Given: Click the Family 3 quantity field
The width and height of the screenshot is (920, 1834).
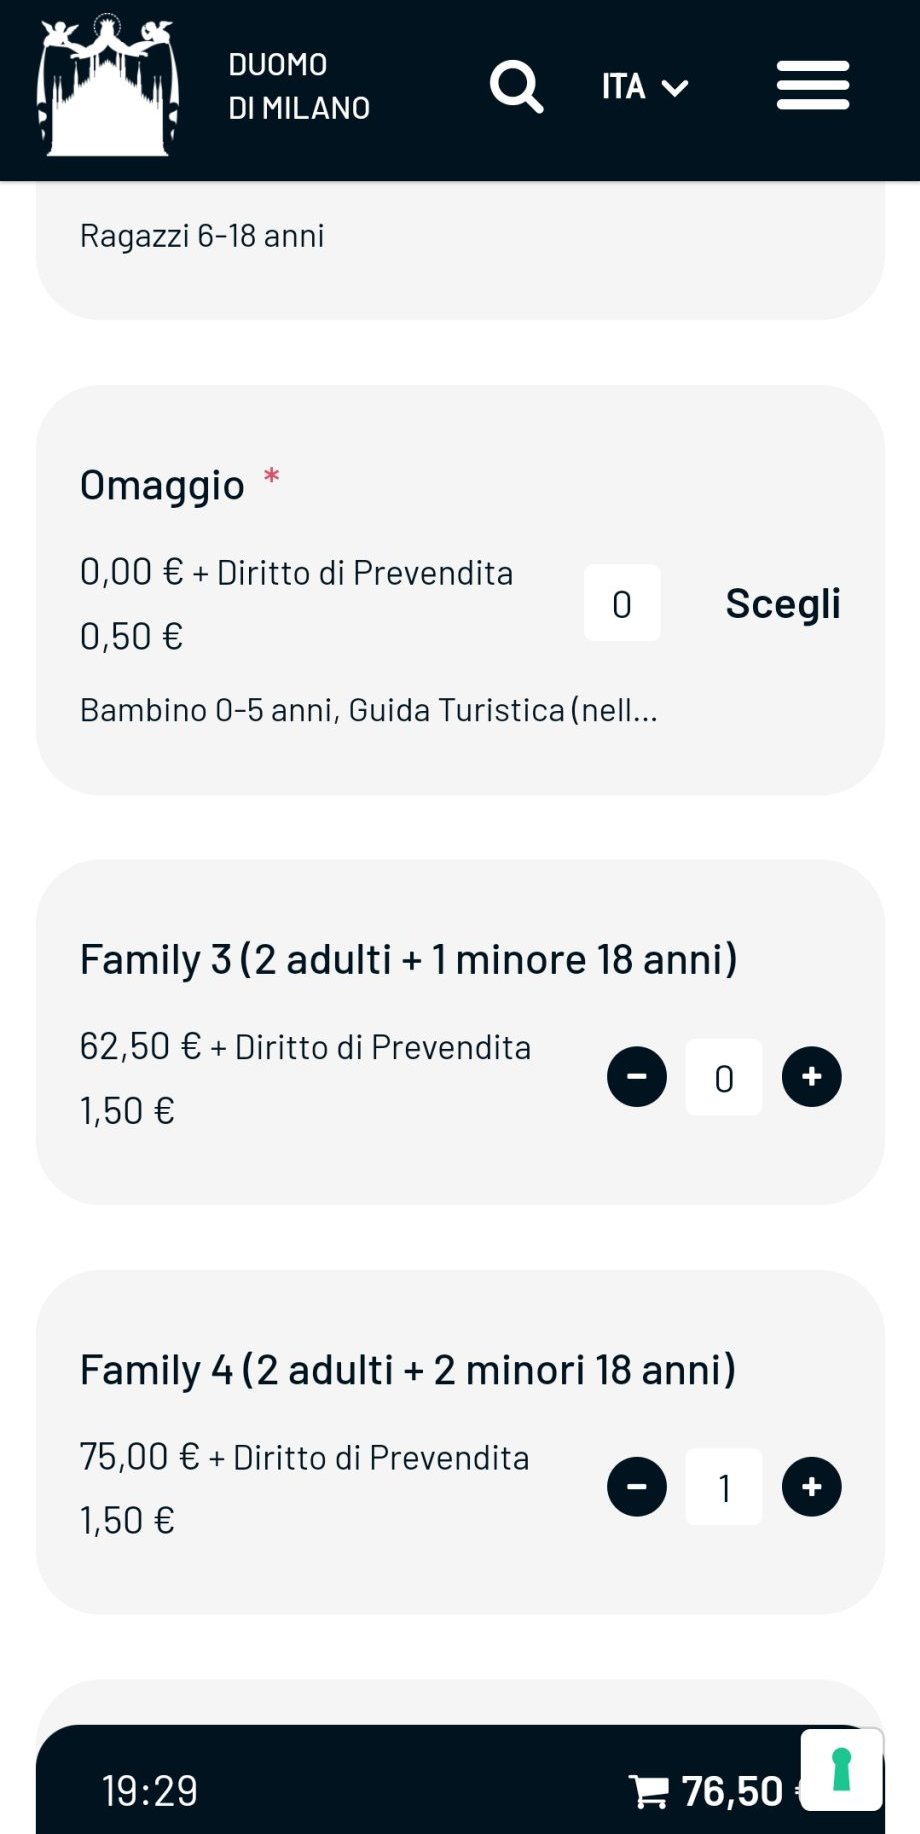Looking at the screenshot, I should [724, 1078].
